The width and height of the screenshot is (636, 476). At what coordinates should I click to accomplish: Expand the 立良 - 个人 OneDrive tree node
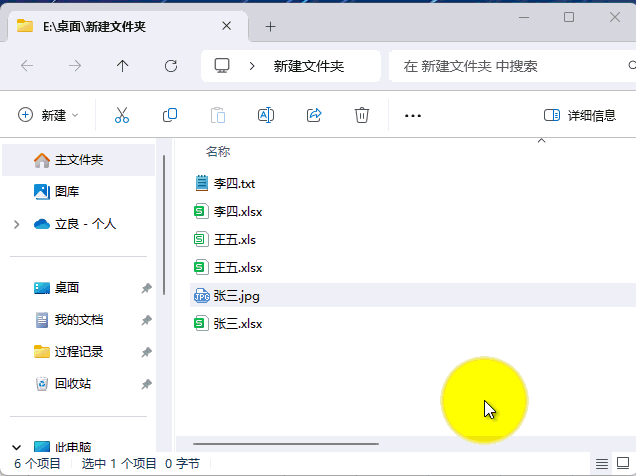click(x=17, y=224)
